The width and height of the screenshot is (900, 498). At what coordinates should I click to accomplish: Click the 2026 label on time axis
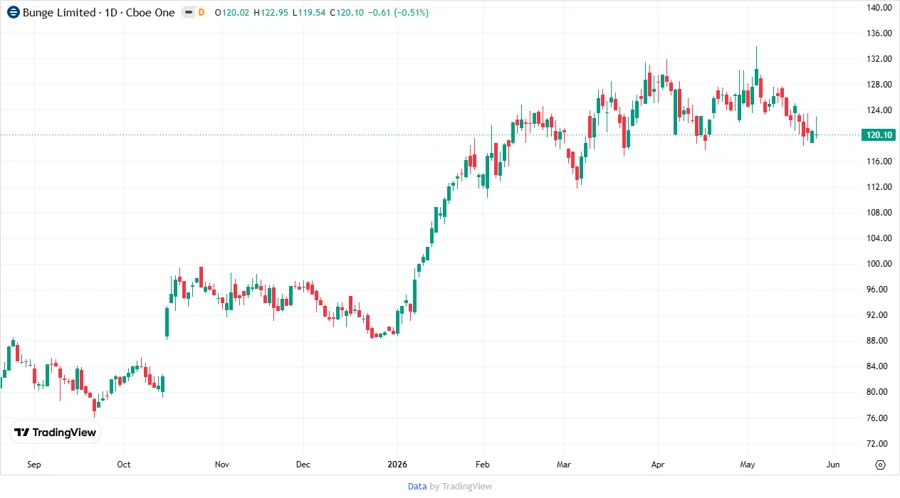tap(397, 464)
